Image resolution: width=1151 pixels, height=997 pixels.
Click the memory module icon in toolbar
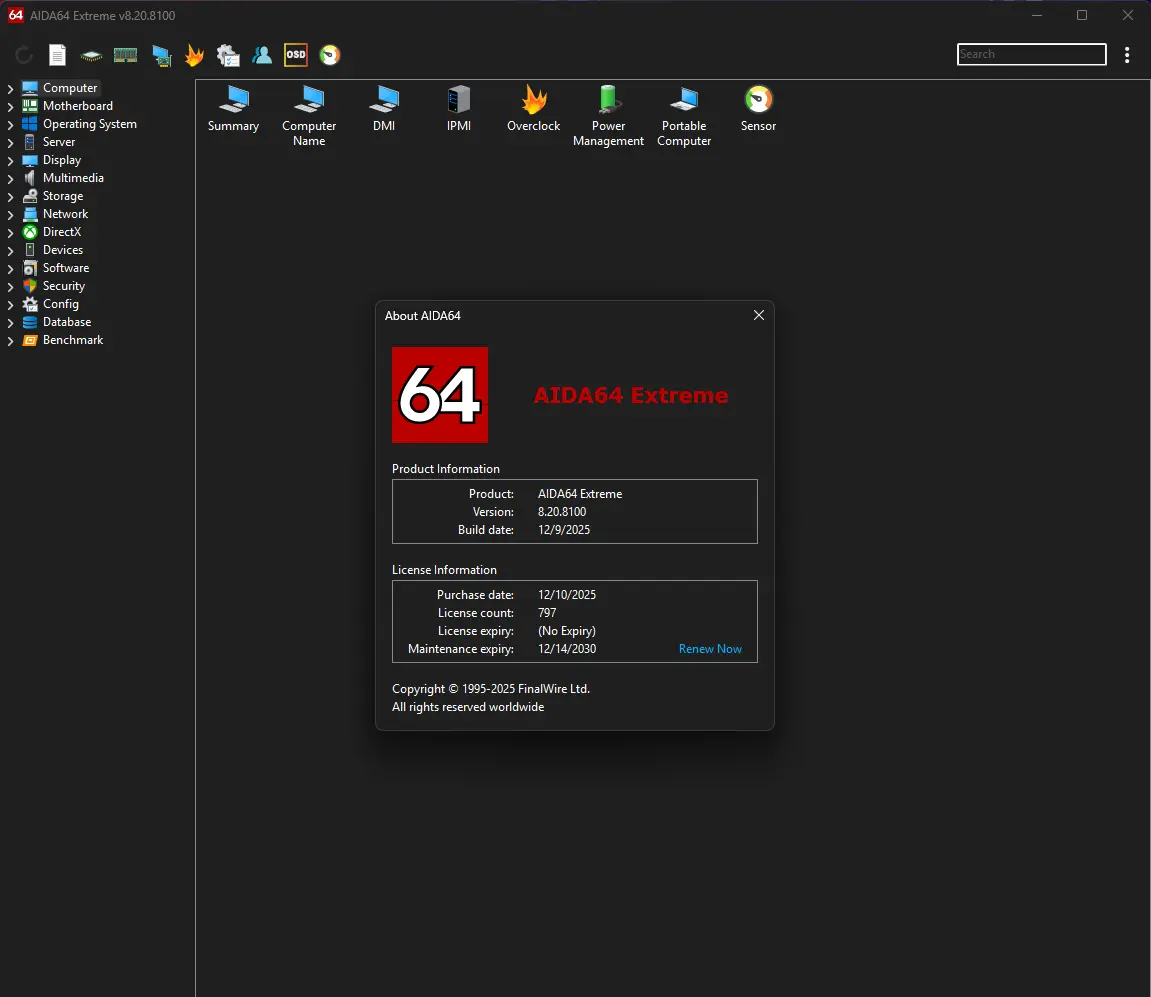[x=126, y=55]
